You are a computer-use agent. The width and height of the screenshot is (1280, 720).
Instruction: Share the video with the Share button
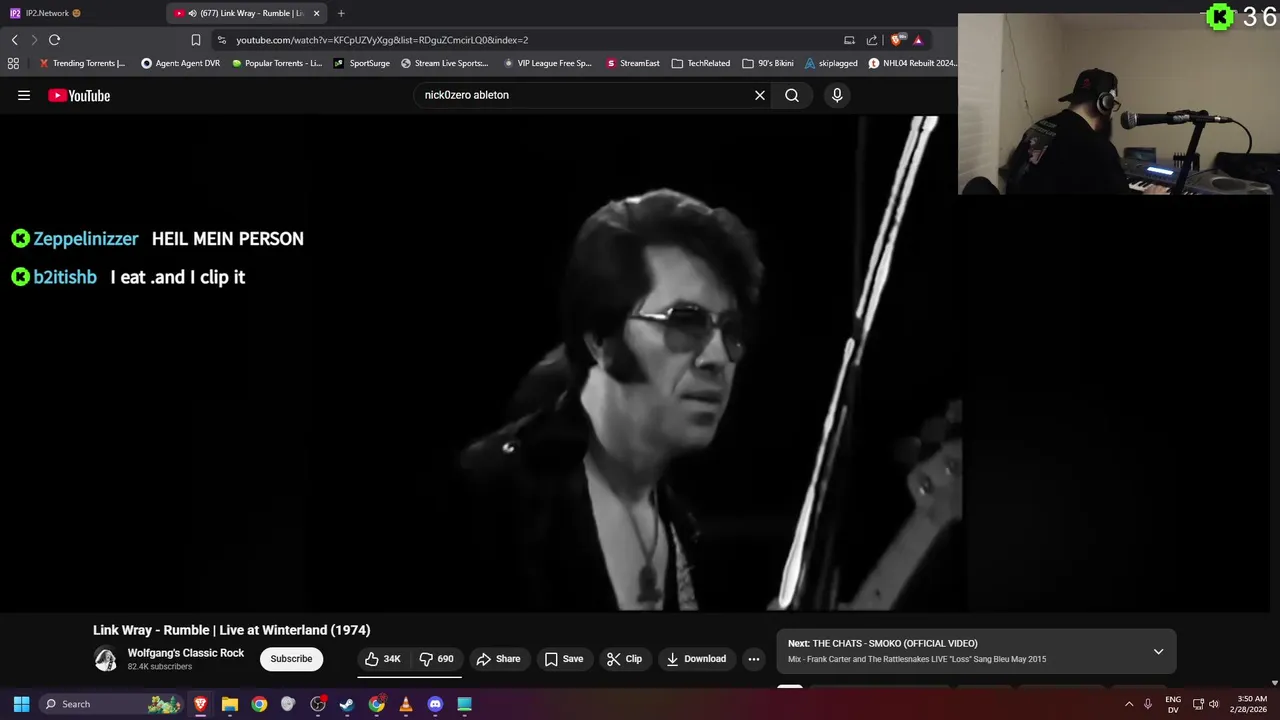[x=498, y=659]
